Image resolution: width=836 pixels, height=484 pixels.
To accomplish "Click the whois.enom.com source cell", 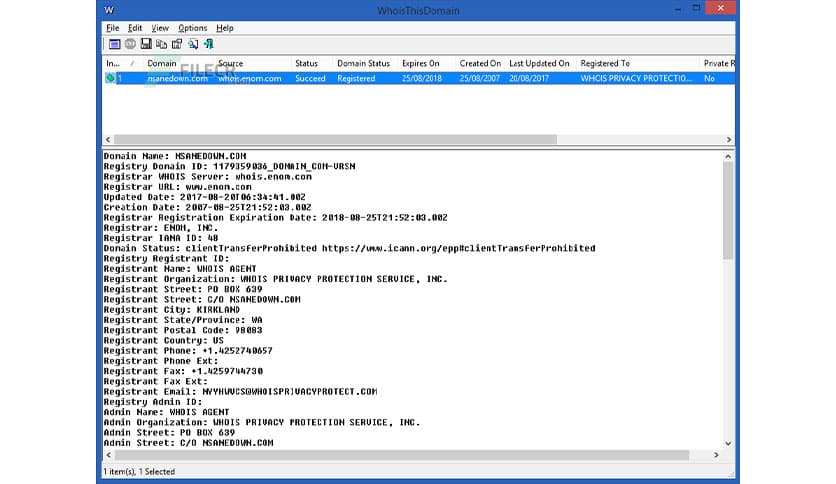I will coord(250,78).
